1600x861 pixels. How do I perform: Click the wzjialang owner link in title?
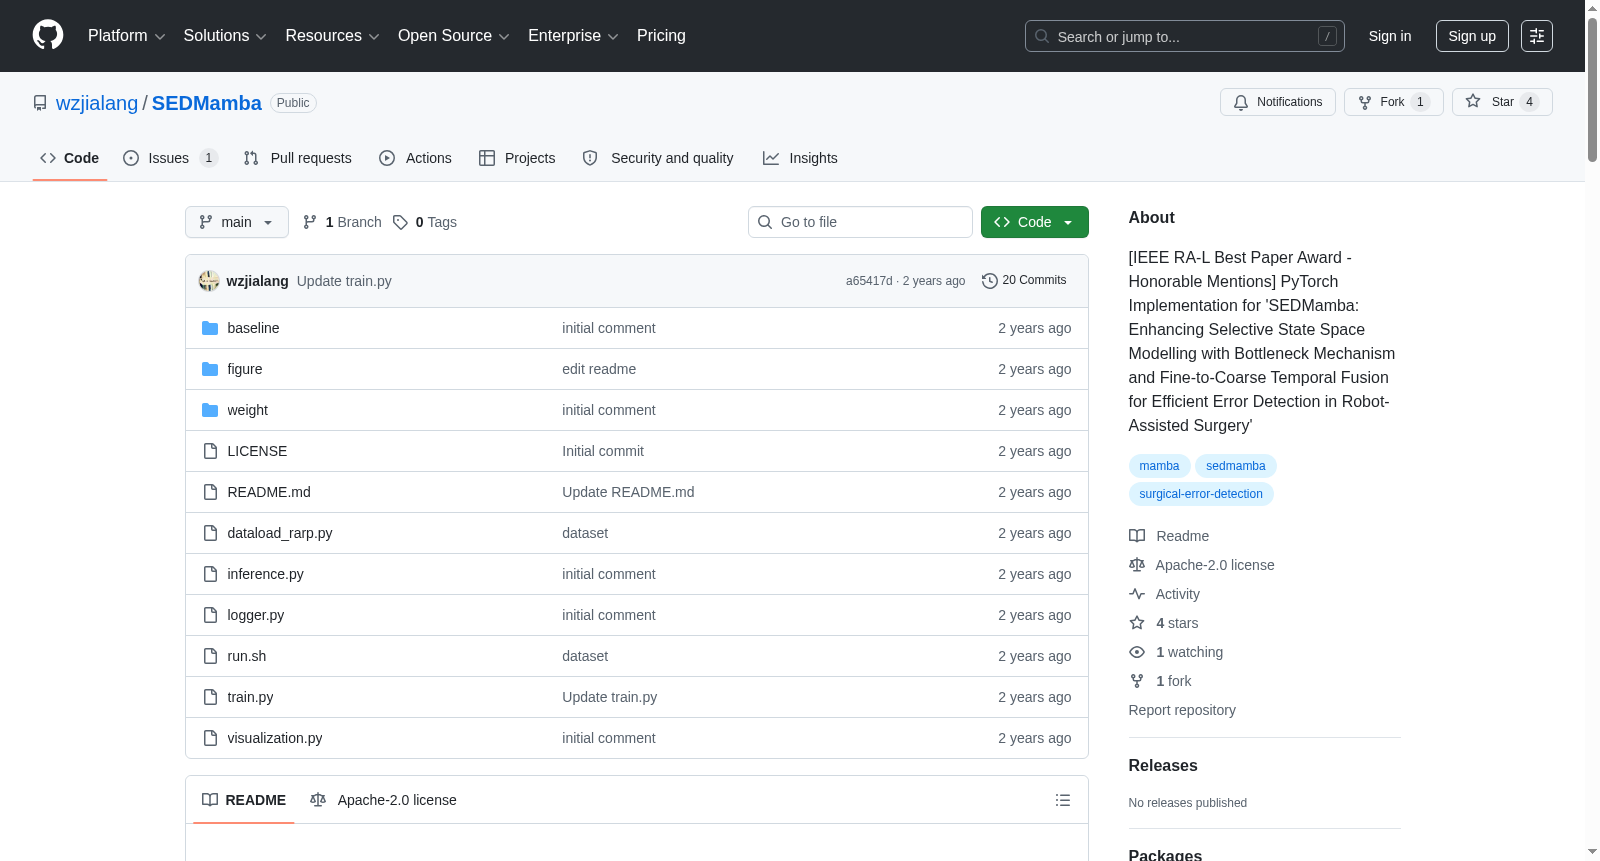(x=97, y=103)
